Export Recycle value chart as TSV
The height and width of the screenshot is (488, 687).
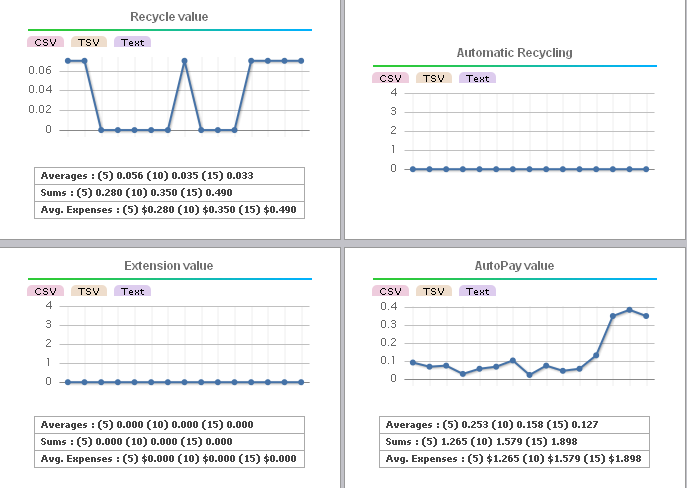pos(89,42)
